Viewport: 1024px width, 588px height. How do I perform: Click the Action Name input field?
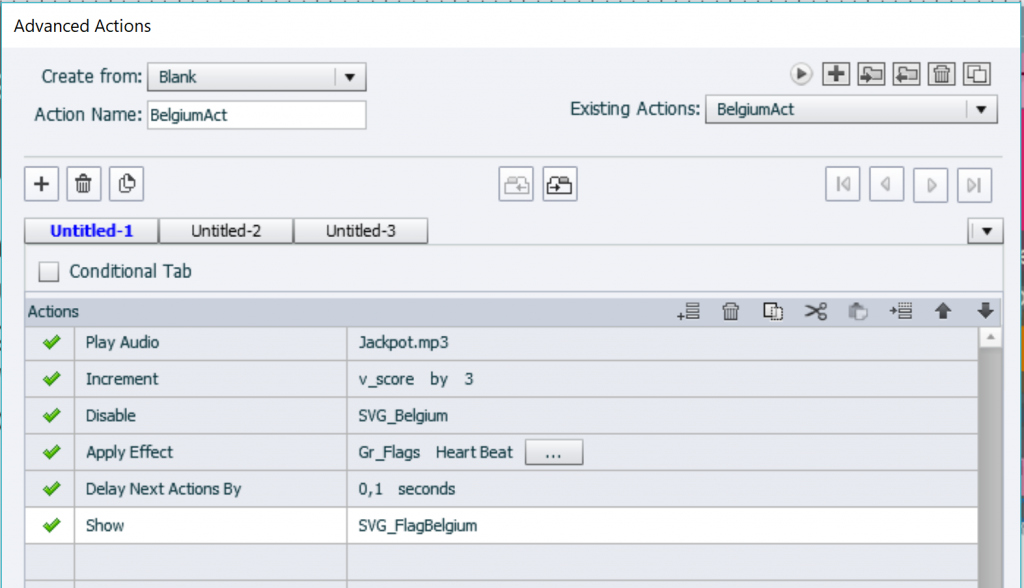(x=256, y=115)
